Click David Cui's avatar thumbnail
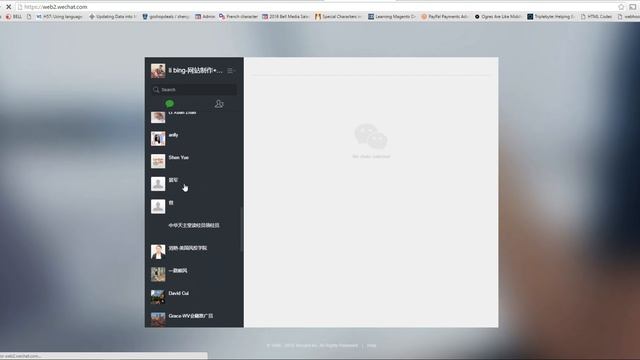Viewport: 640px width, 360px height. point(158,297)
